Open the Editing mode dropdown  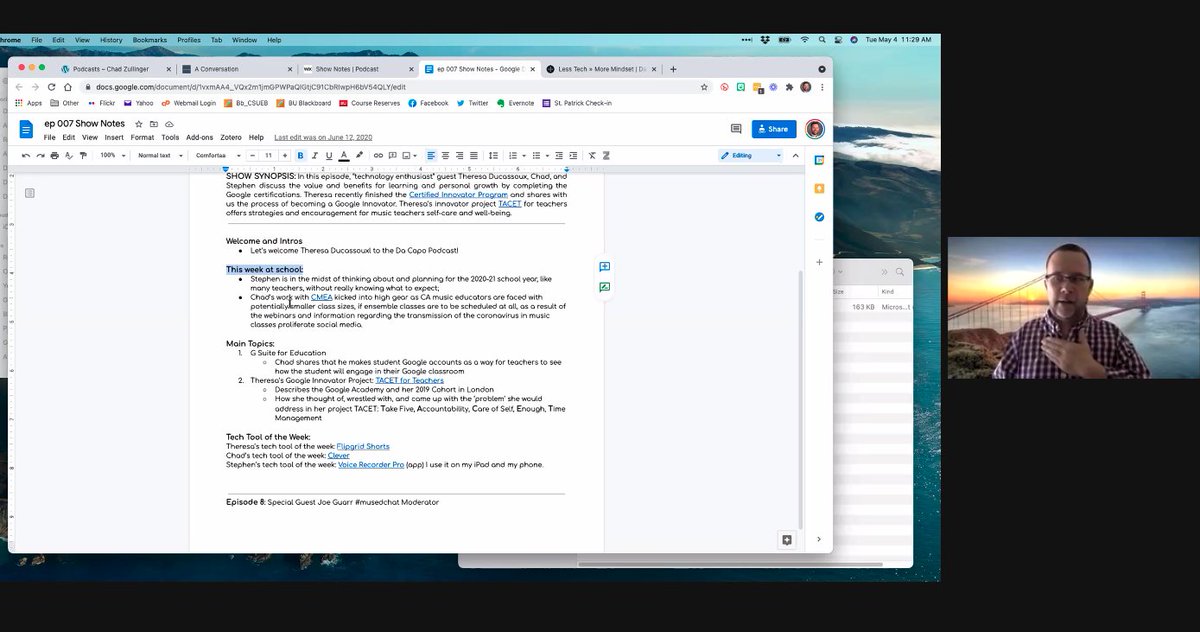click(x=750, y=156)
